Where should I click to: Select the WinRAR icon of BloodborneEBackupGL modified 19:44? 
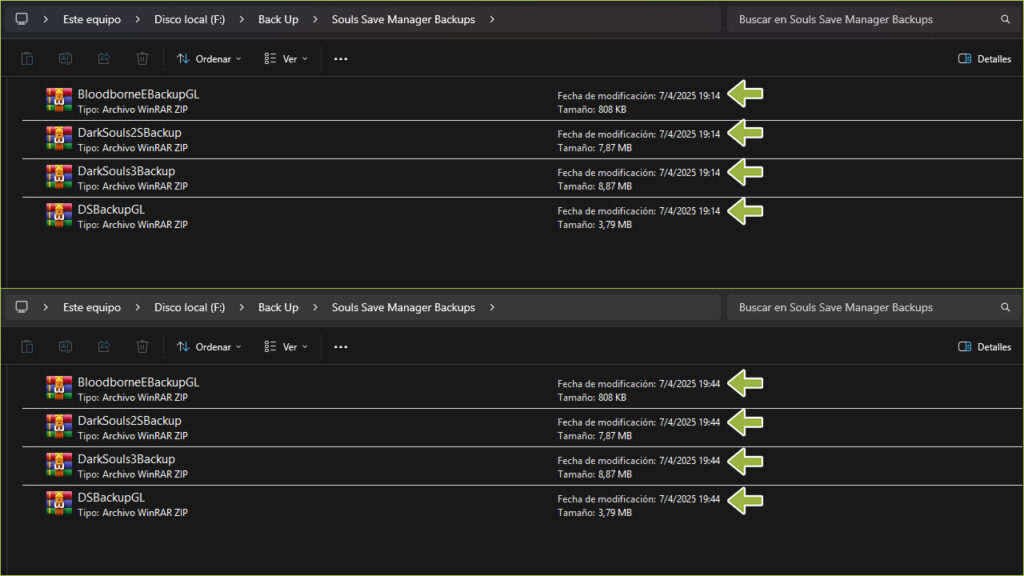pos(59,389)
